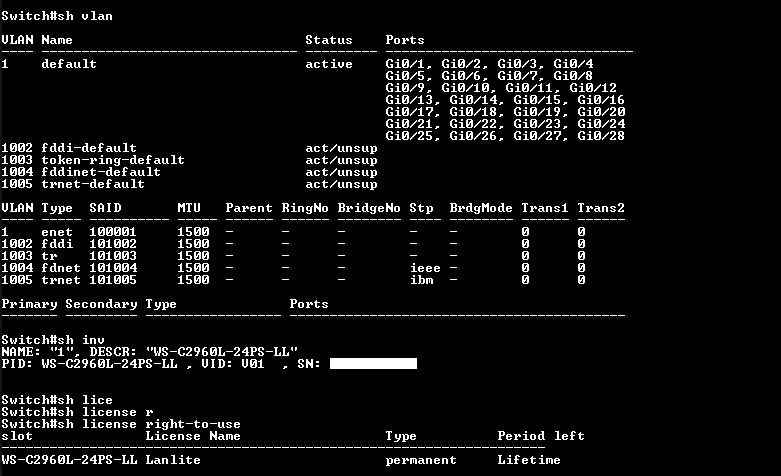This screenshot has width=781, height=476.
Task: Click SAID value '101002'
Action: tap(113, 243)
